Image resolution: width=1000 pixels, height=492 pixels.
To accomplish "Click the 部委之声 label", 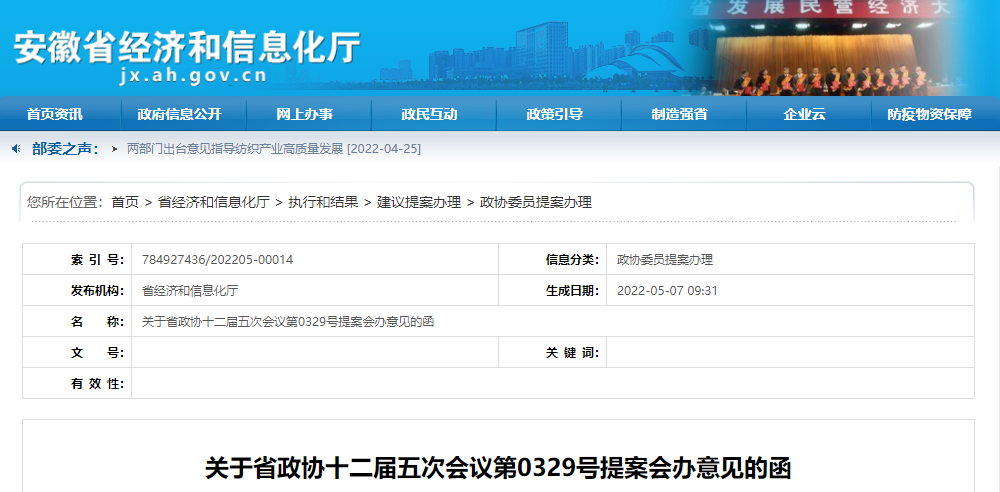I will 65,149.
